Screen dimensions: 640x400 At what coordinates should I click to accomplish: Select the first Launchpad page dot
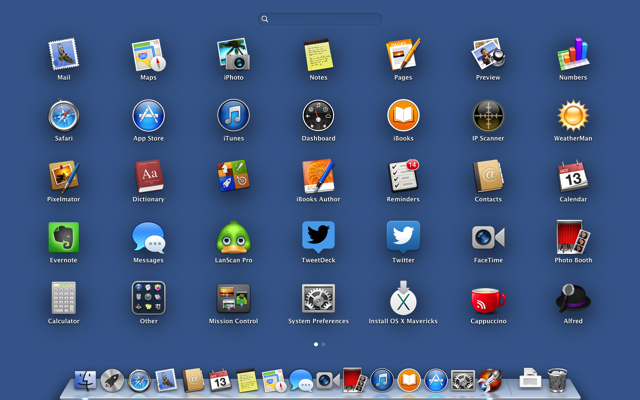[316, 344]
